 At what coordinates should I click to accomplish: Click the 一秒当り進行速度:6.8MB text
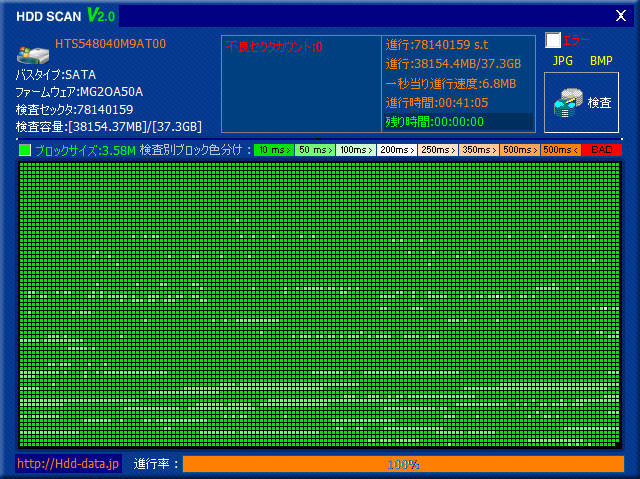coord(451,84)
